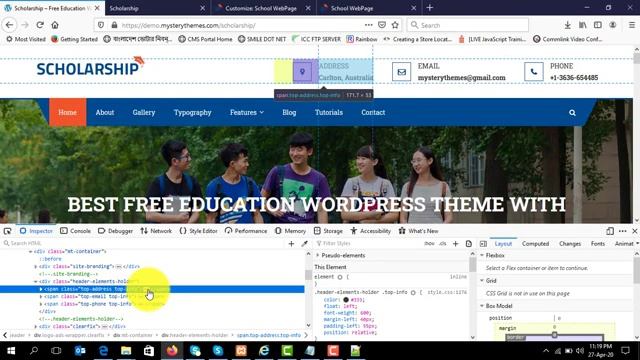Click the Filter Styles input

coord(367,244)
